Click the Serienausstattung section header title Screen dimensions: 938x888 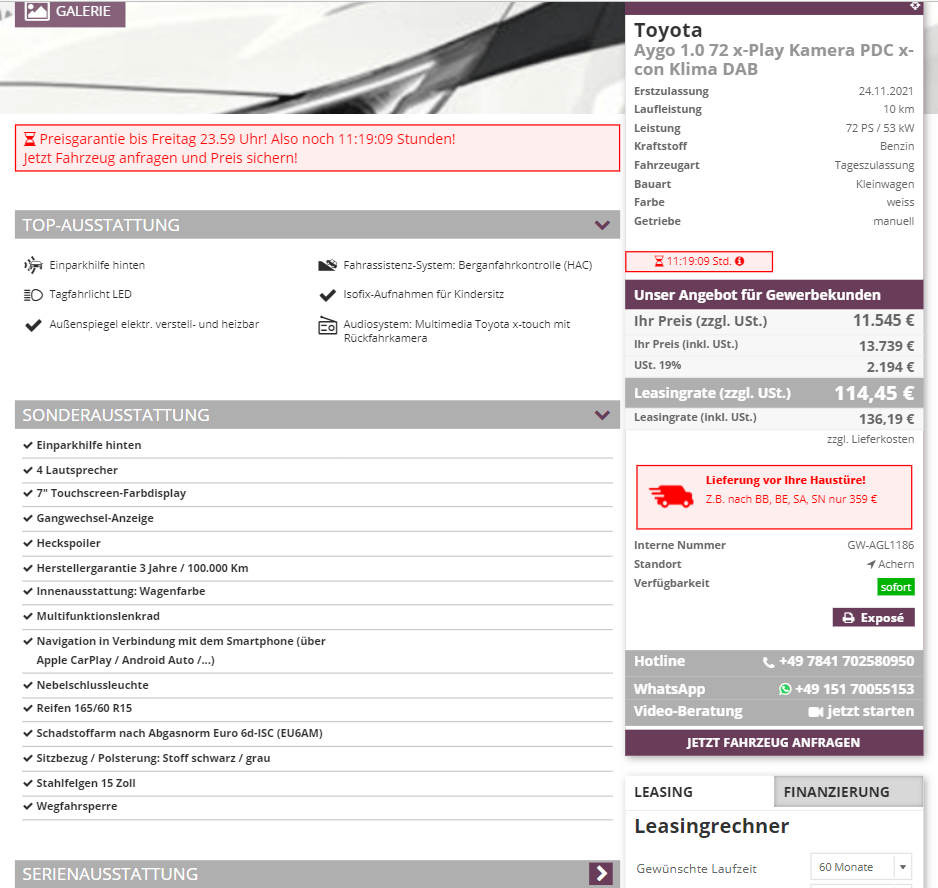point(110,874)
